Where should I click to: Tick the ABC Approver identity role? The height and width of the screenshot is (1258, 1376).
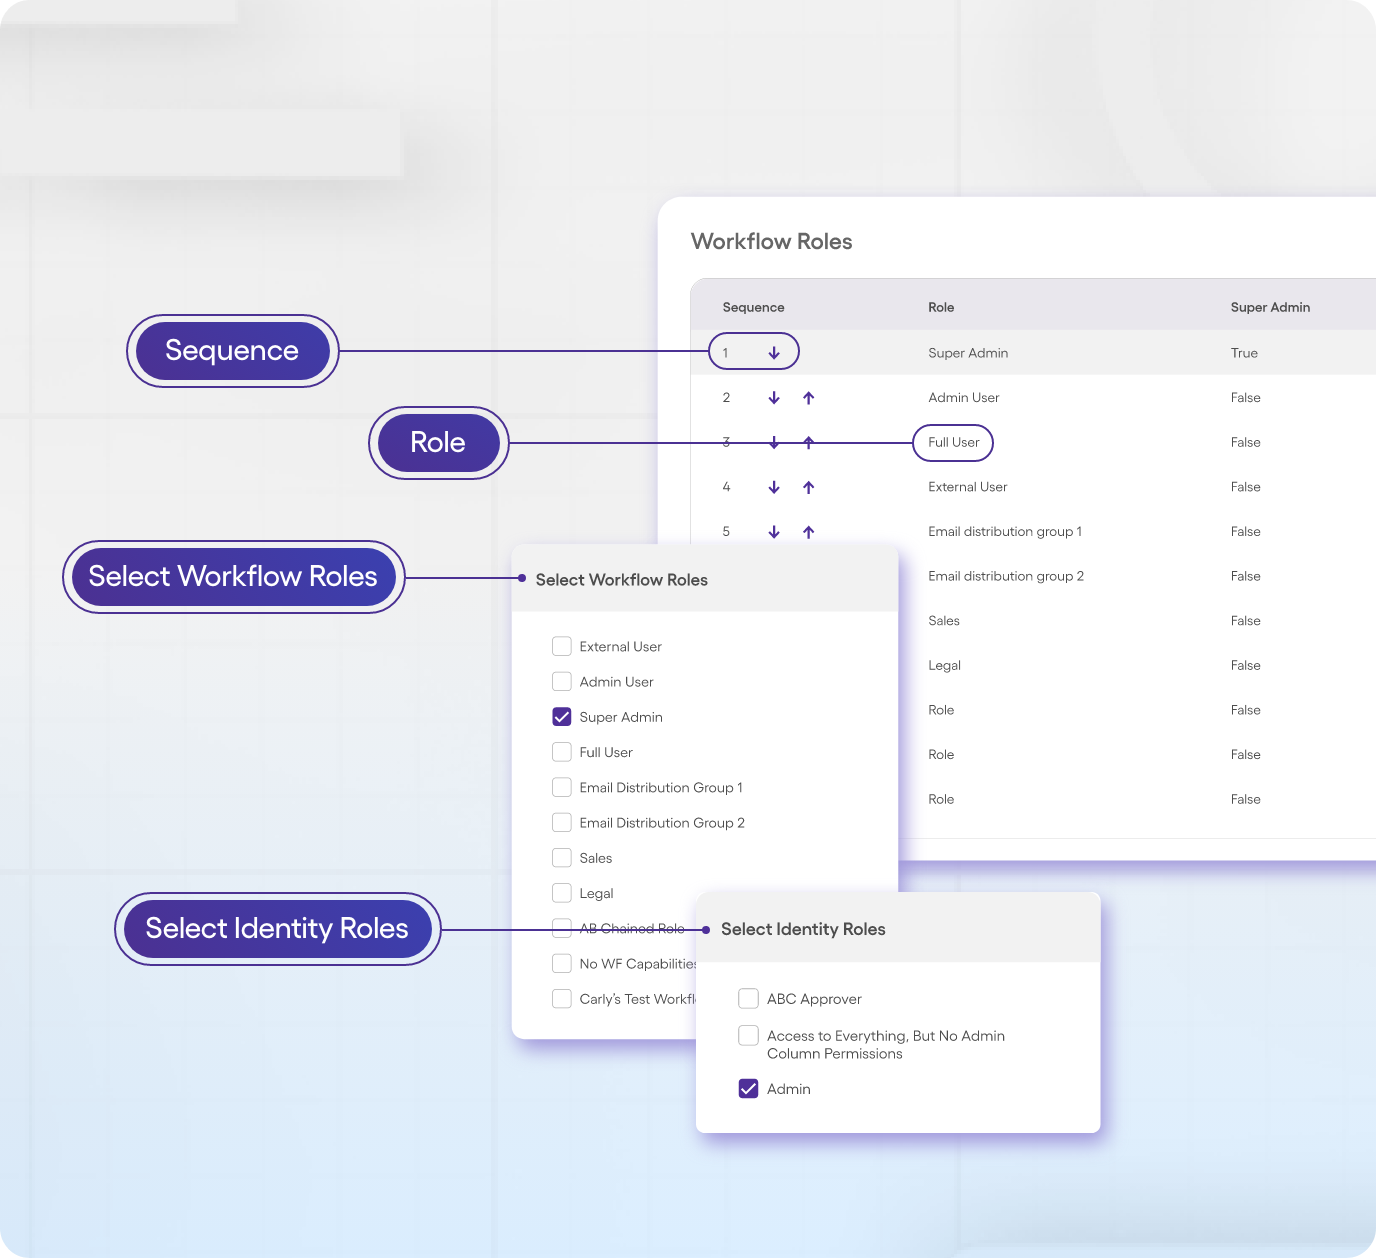coord(748,998)
